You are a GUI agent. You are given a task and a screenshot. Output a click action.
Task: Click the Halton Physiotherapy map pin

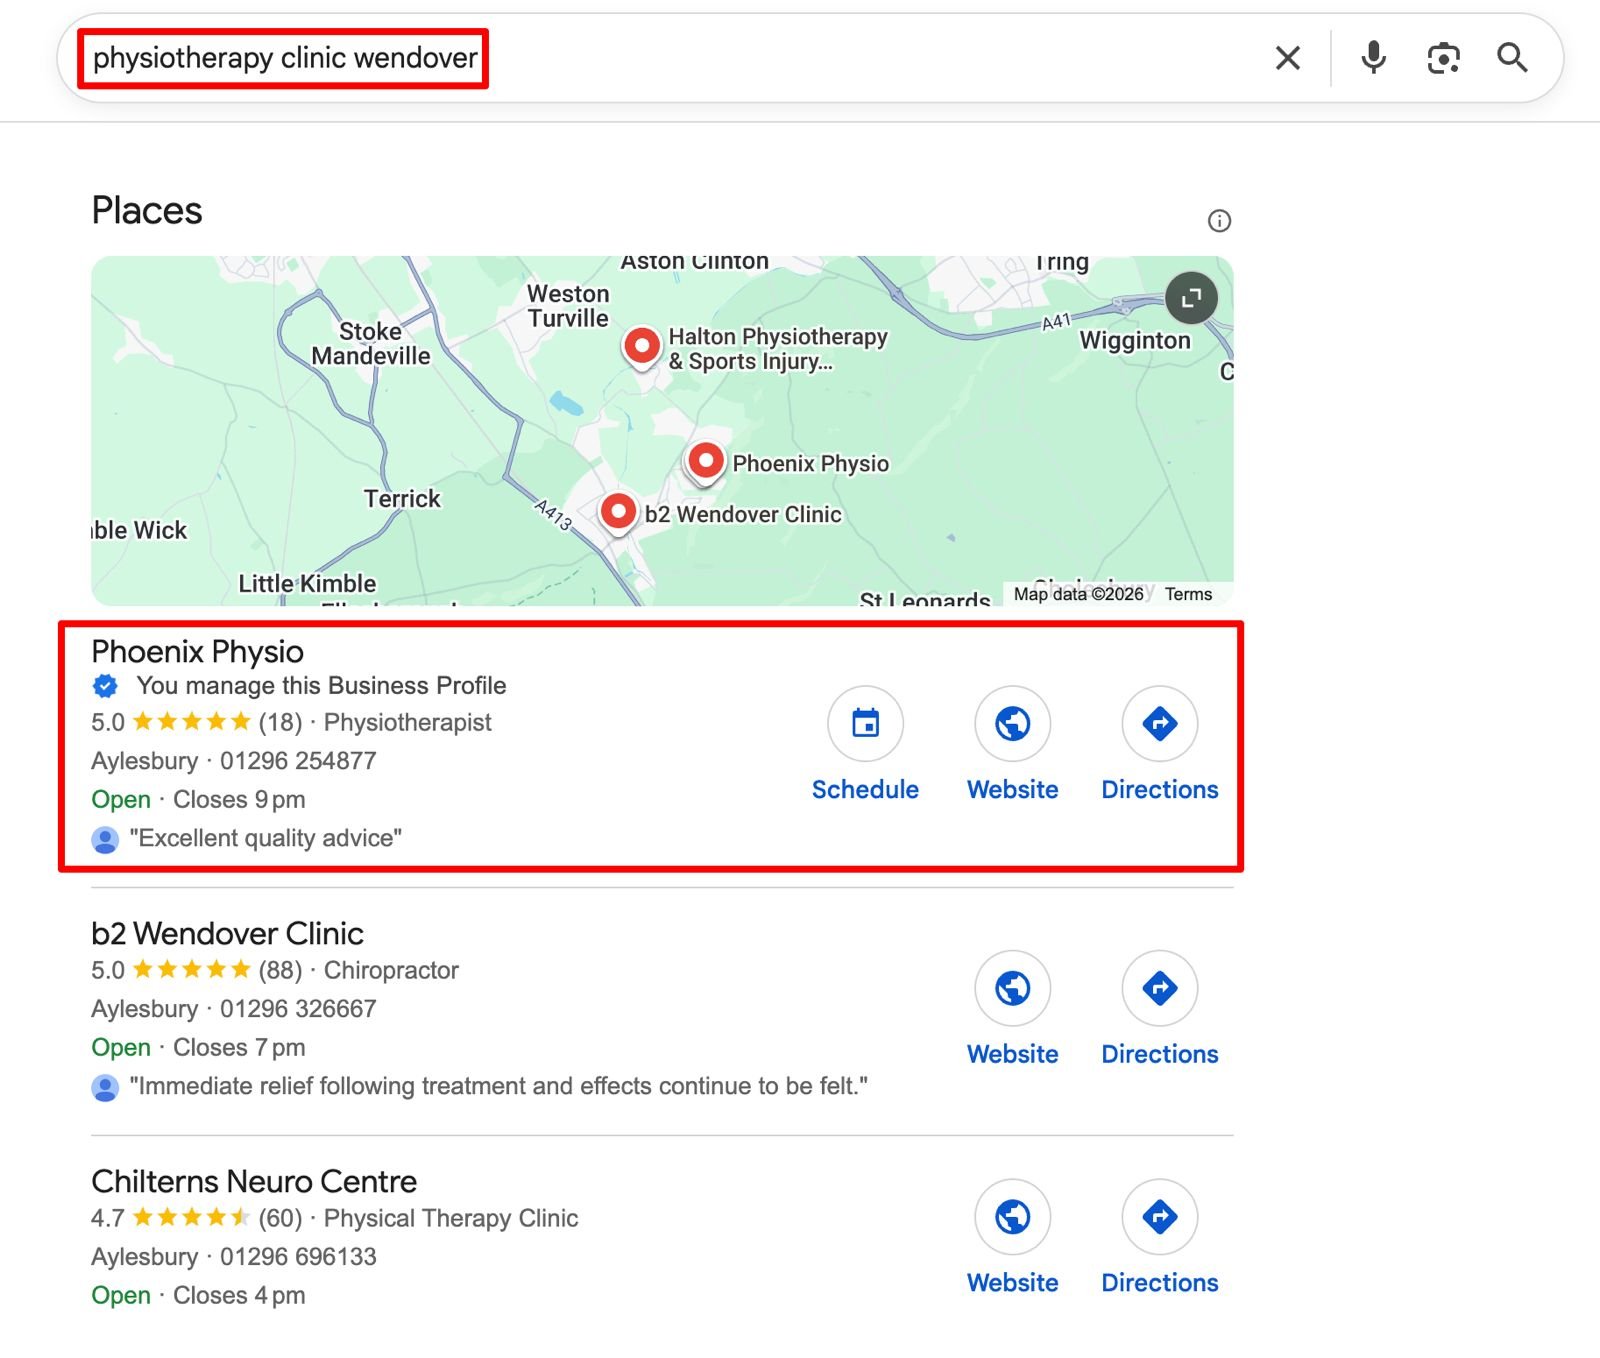pyautogui.click(x=641, y=346)
